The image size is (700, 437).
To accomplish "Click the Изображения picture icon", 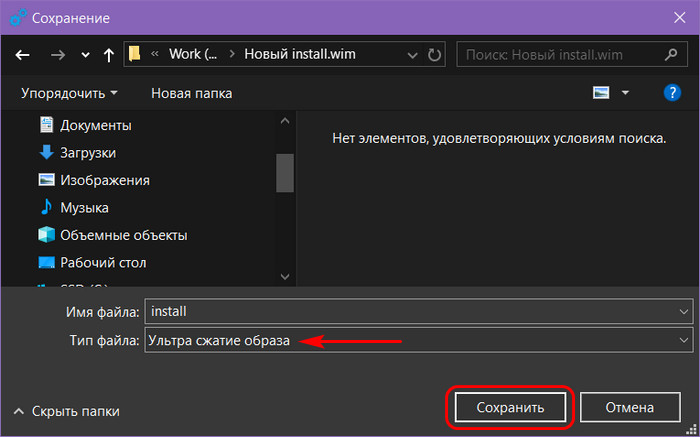I will (x=46, y=180).
